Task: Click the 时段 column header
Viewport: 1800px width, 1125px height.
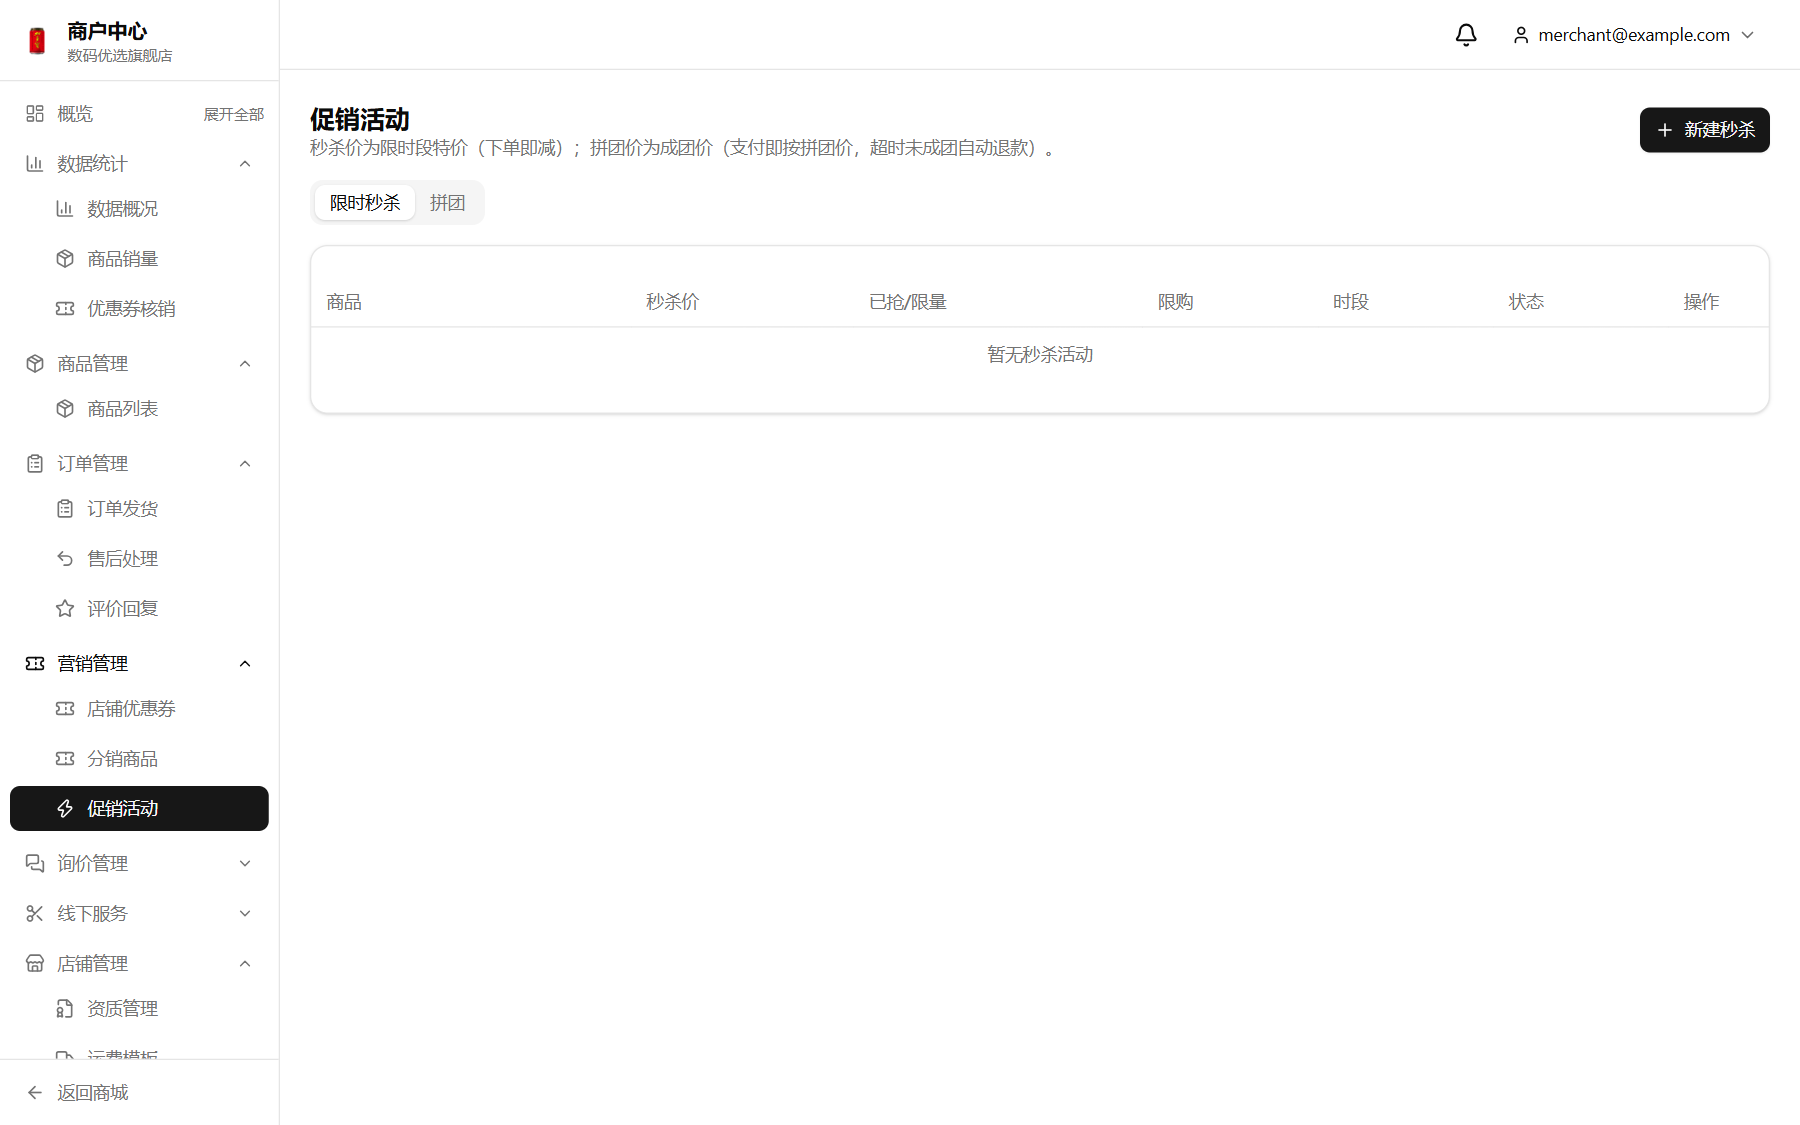Action: point(1351,302)
